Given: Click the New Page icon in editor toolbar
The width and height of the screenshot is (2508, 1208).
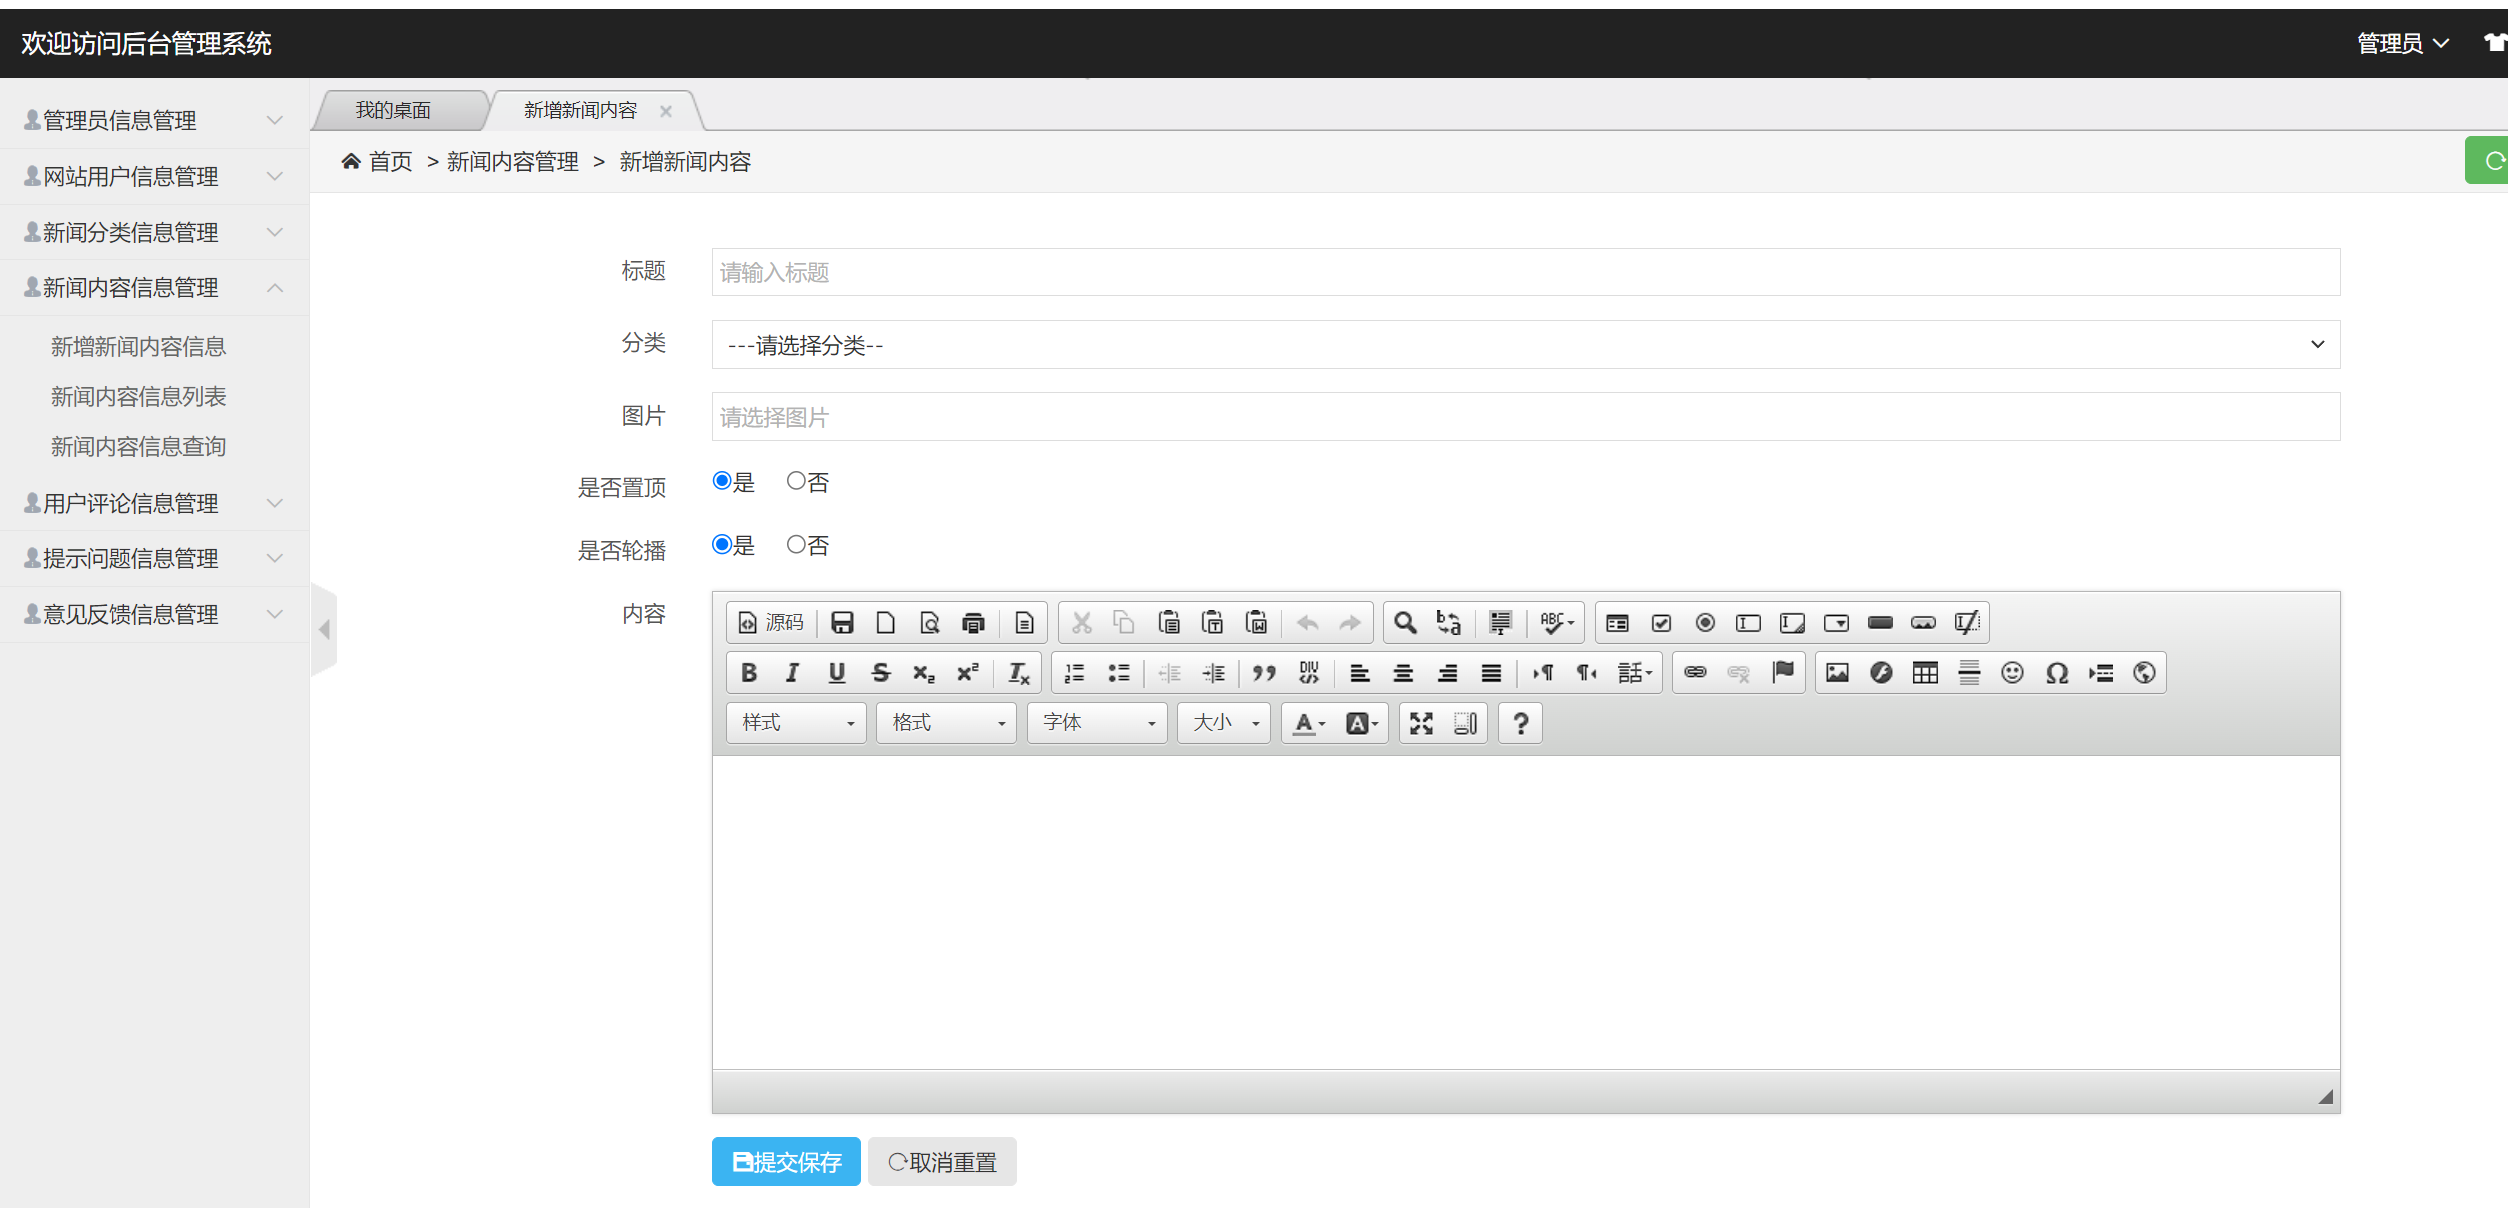Looking at the screenshot, I should (885, 623).
